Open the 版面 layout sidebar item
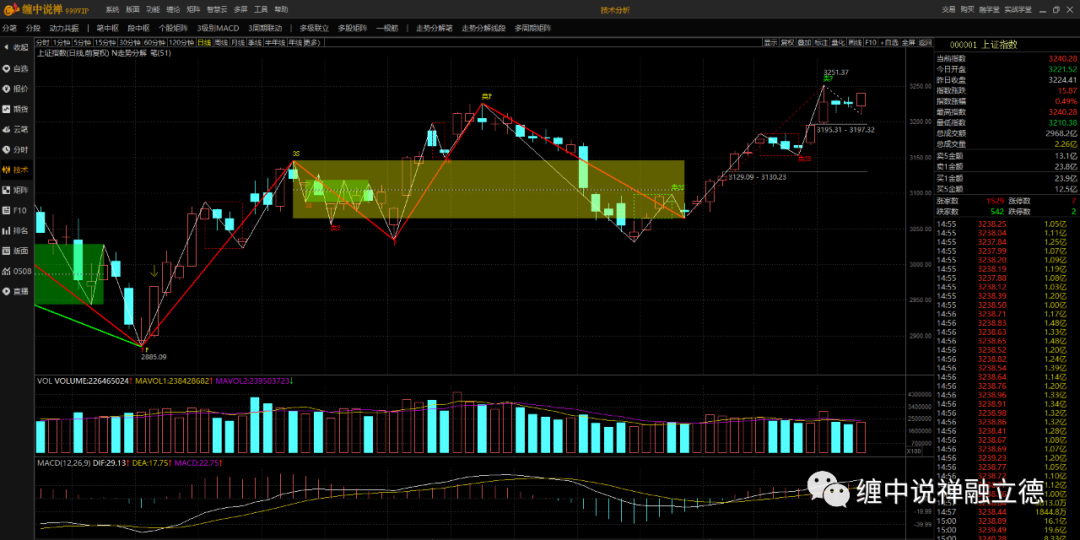The width and height of the screenshot is (1080, 540). pyautogui.click(x=15, y=251)
